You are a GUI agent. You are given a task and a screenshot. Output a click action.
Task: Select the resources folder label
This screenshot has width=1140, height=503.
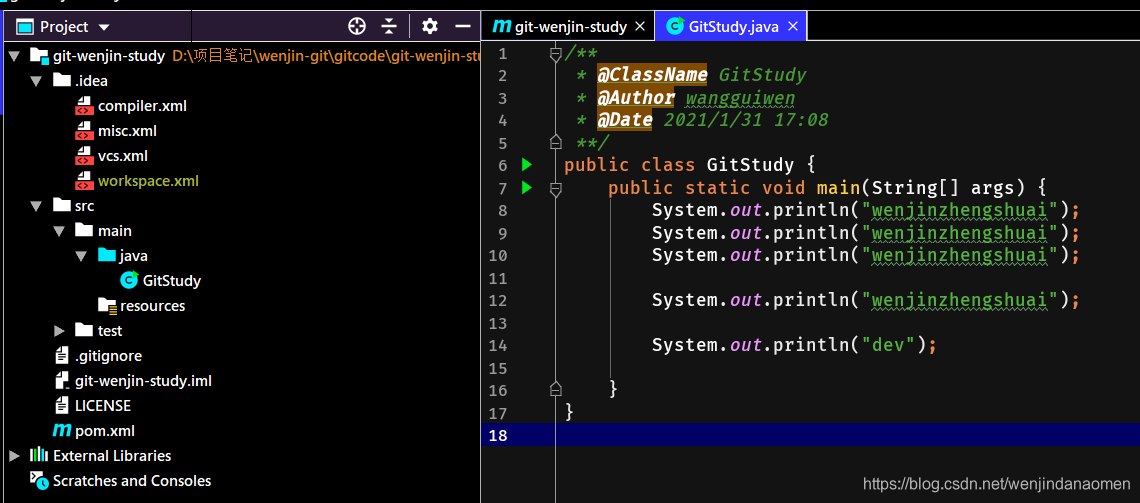coord(153,306)
